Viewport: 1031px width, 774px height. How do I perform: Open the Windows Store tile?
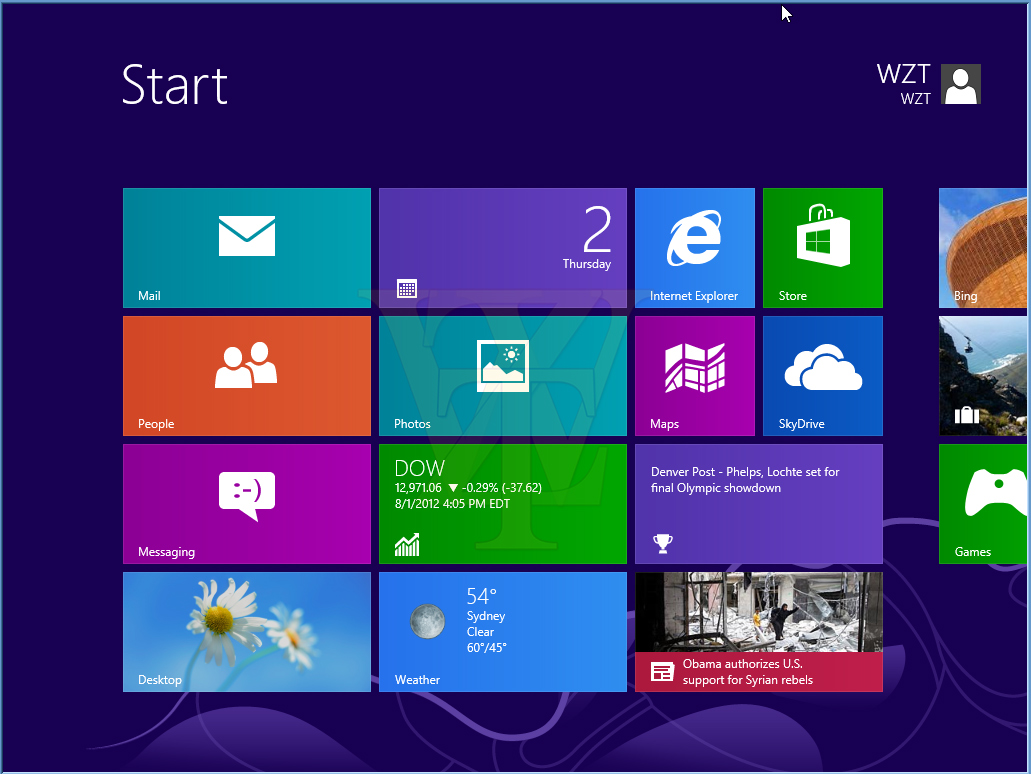pos(822,247)
